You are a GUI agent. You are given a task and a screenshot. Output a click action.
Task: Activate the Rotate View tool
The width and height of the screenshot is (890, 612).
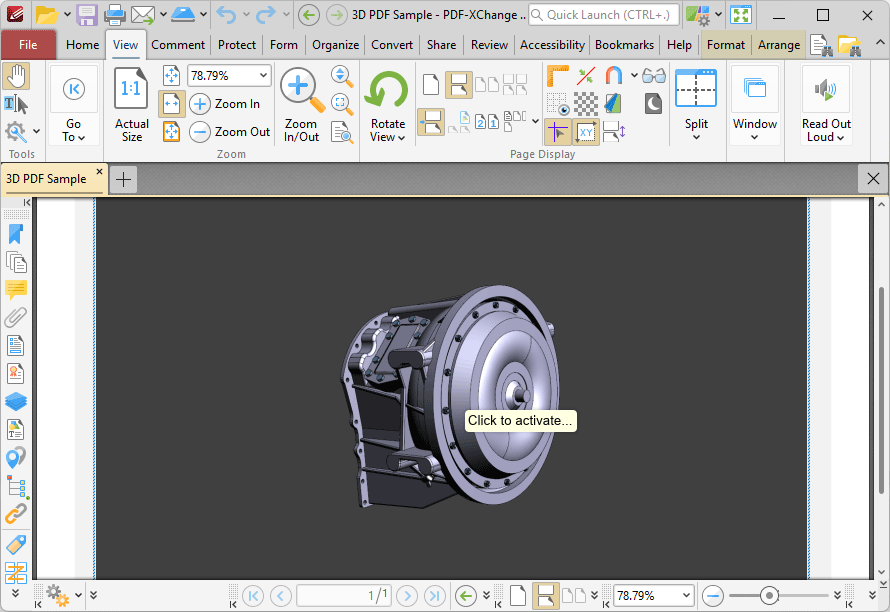(386, 103)
